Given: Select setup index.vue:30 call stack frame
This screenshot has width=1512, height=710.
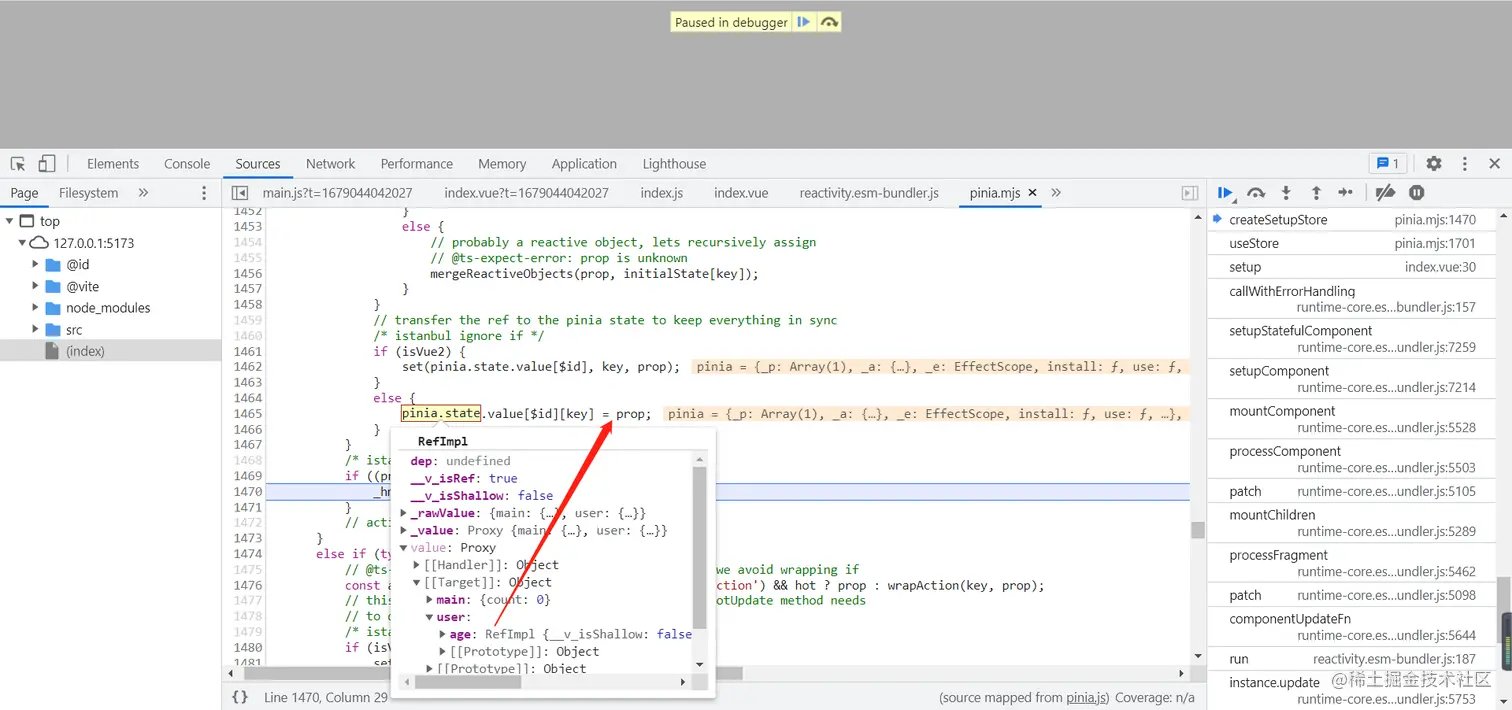Looking at the screenshot, I should (1353, 267).
